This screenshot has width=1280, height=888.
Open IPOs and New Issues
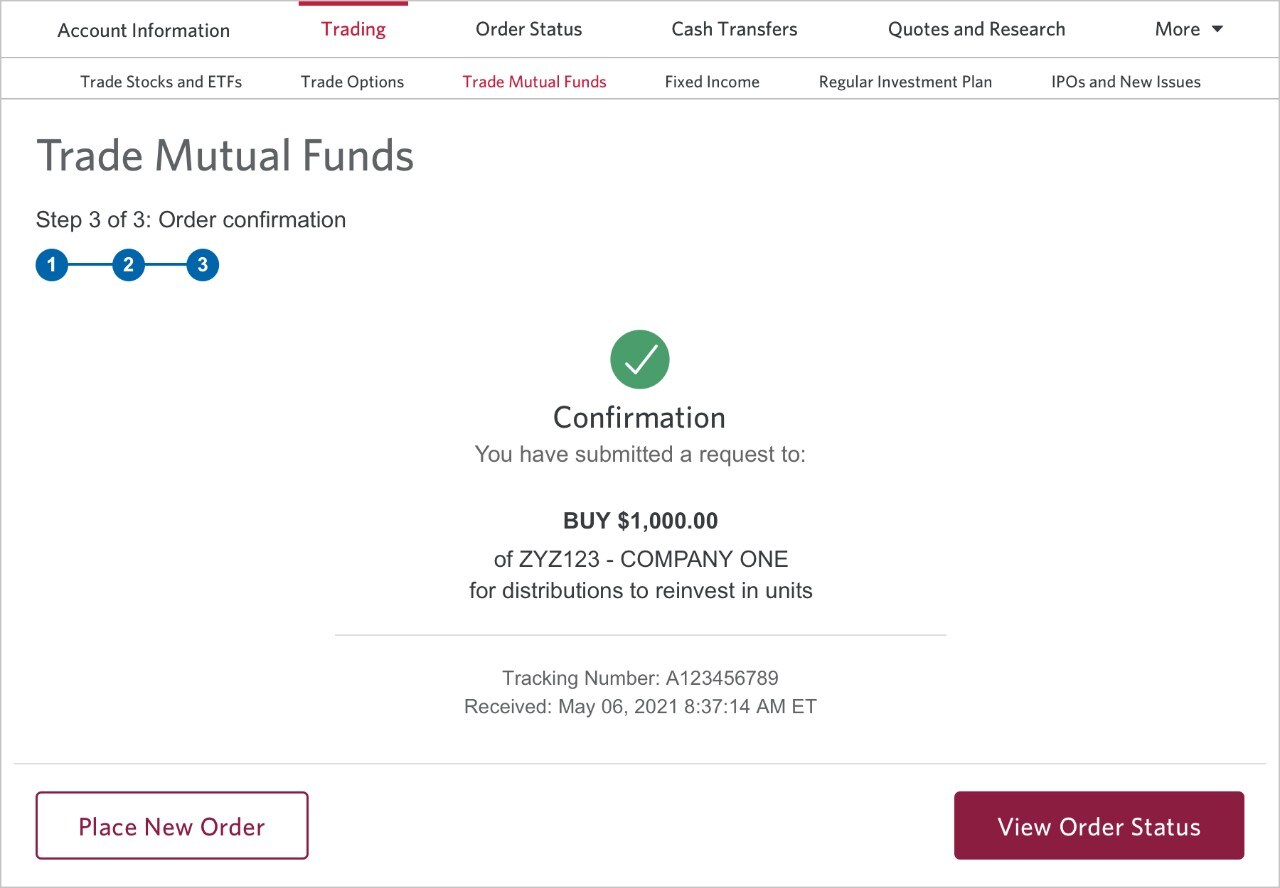tap(1126, 82)
